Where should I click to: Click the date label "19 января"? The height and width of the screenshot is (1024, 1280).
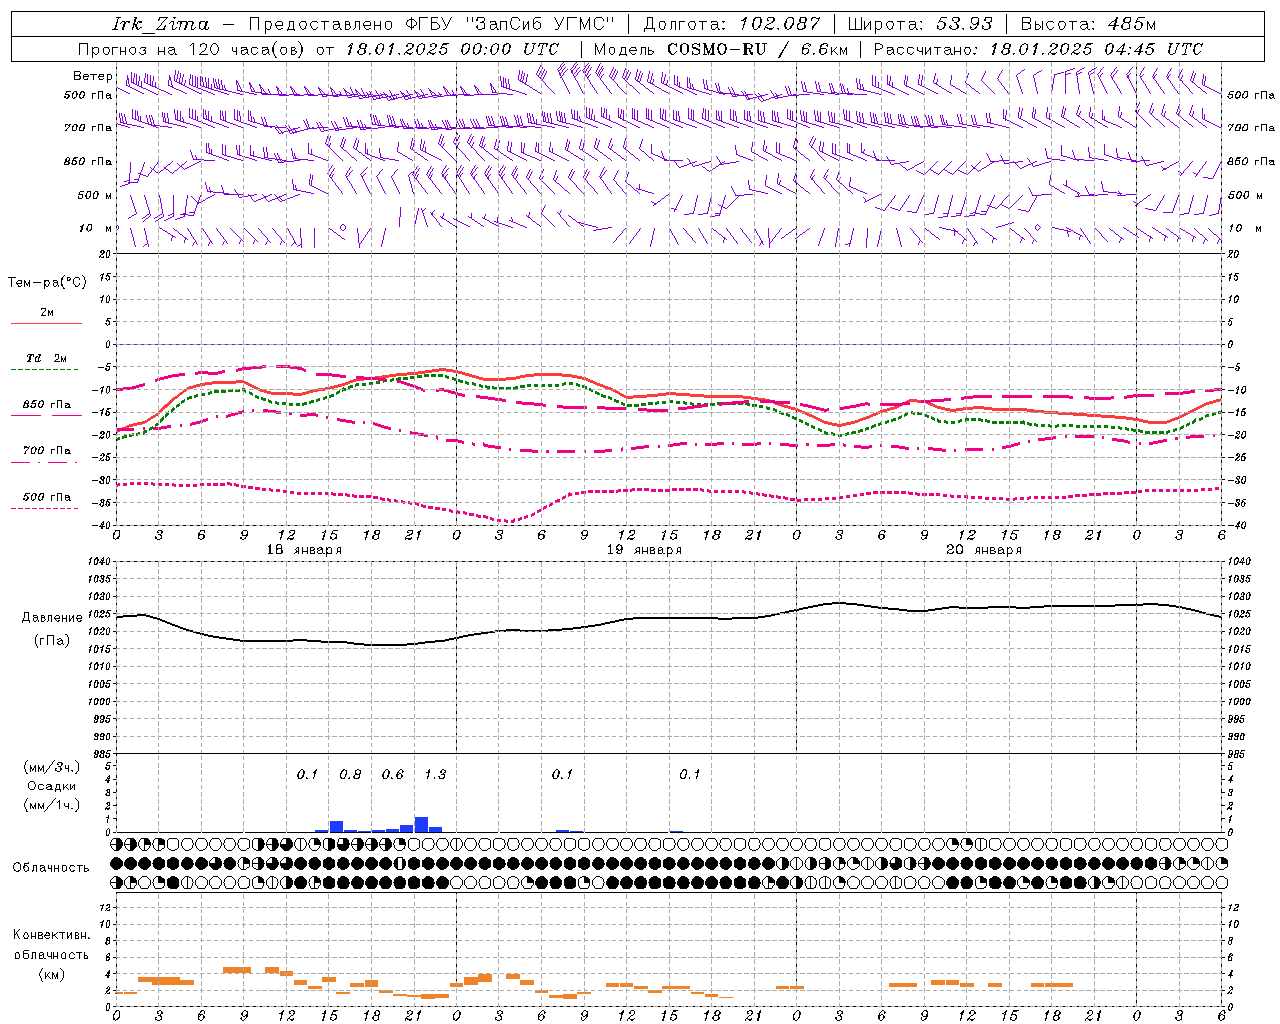coord(644,550)
